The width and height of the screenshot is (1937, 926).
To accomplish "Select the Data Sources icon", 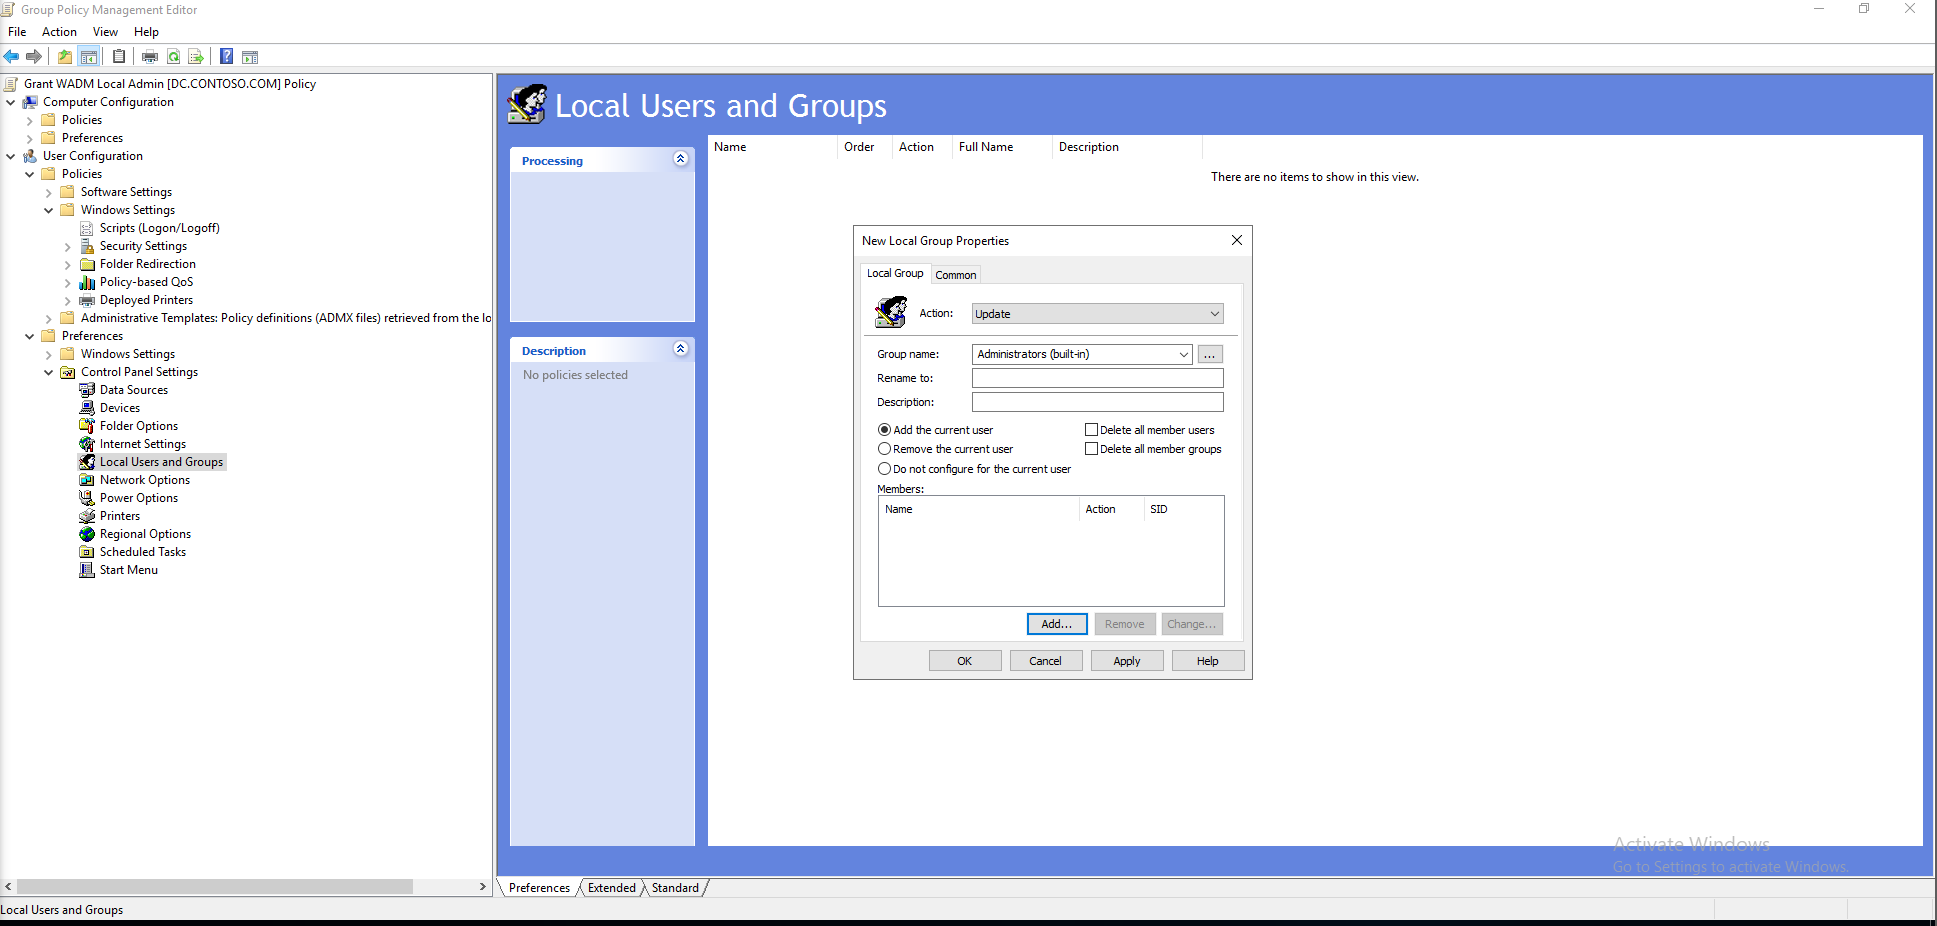I will [x=89, y=389].
